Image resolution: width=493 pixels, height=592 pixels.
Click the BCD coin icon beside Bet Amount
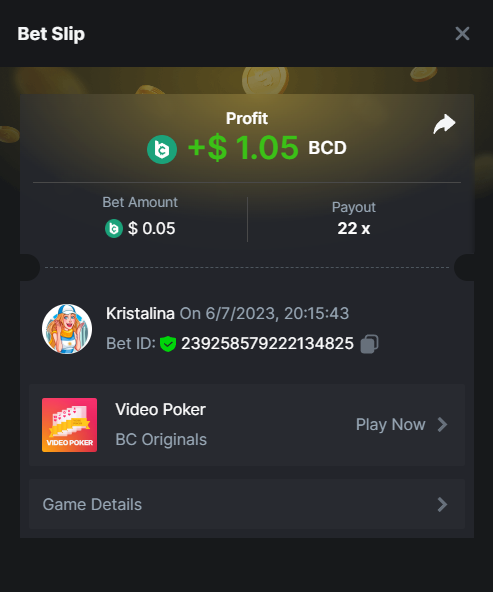click(x=114, y=228)
